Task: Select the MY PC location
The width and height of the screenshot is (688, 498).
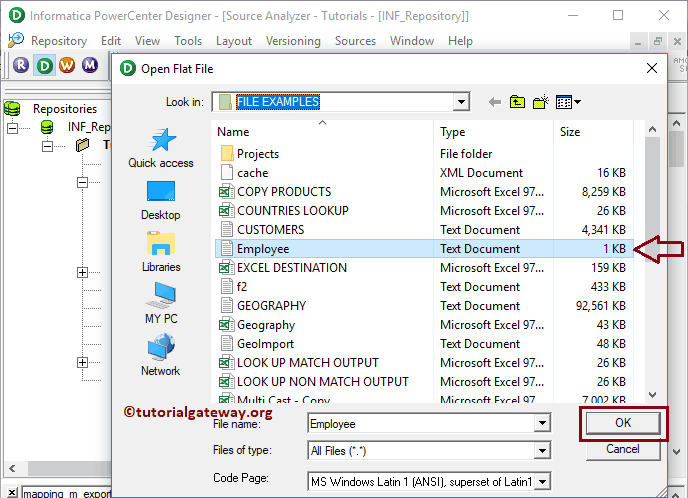Action: 161,304
